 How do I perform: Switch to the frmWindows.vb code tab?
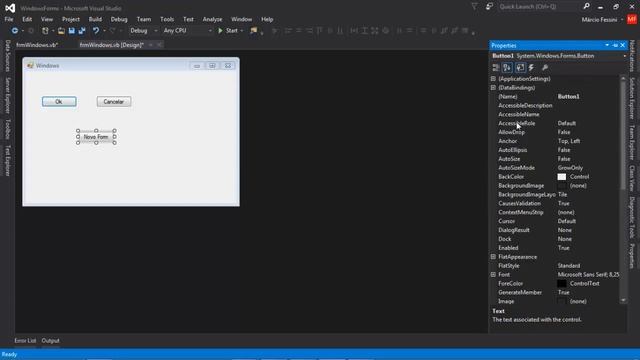pos(37,45)
